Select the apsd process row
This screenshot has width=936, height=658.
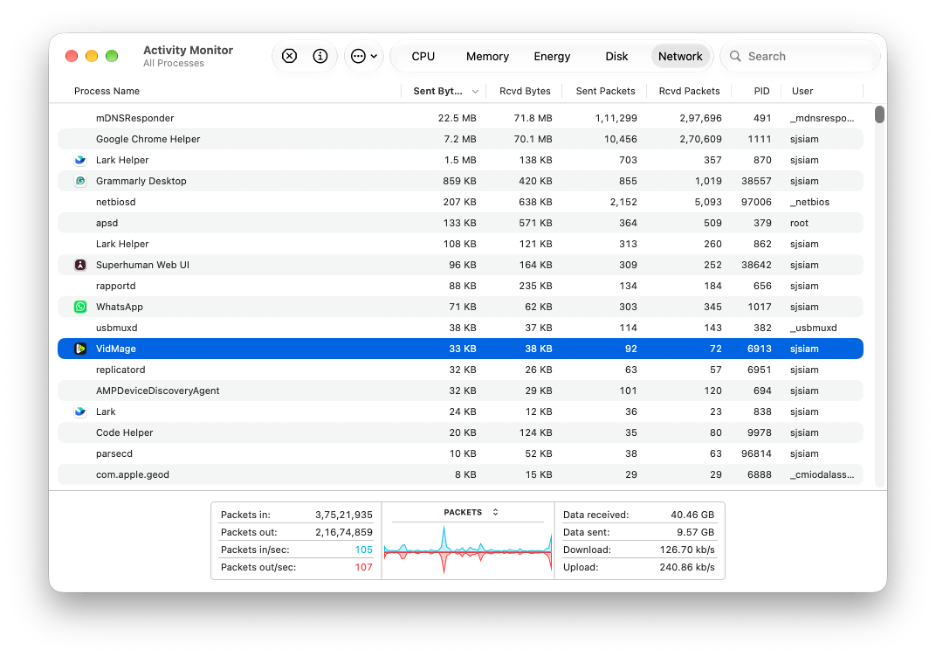point(460,223)
